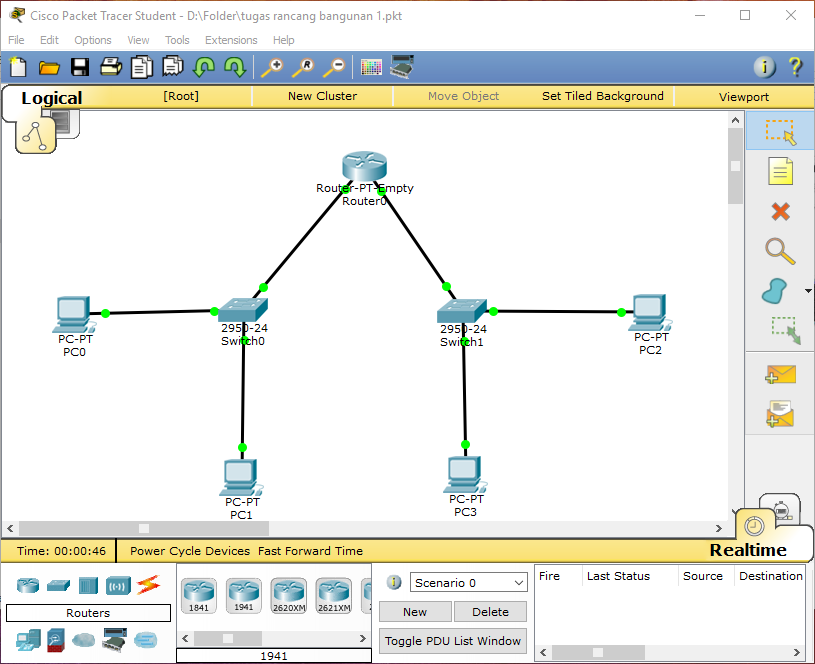Click the Help question mark icon
The width and height of the screenshot is (815, 664).
795,67
